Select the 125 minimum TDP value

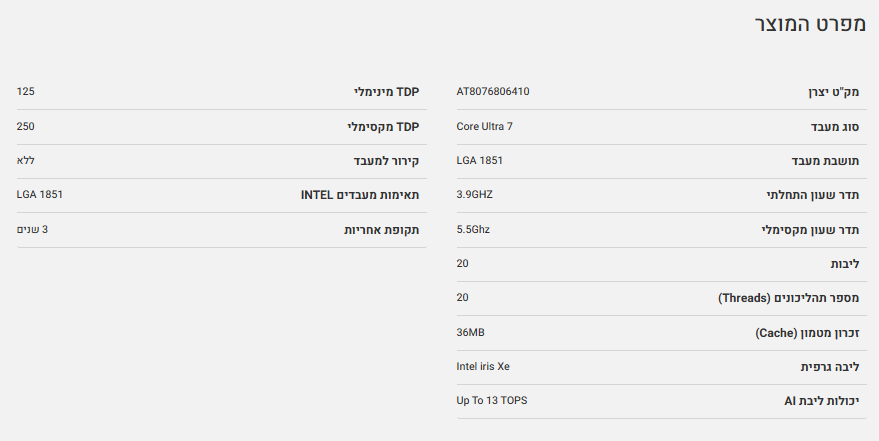coord(26,92)
